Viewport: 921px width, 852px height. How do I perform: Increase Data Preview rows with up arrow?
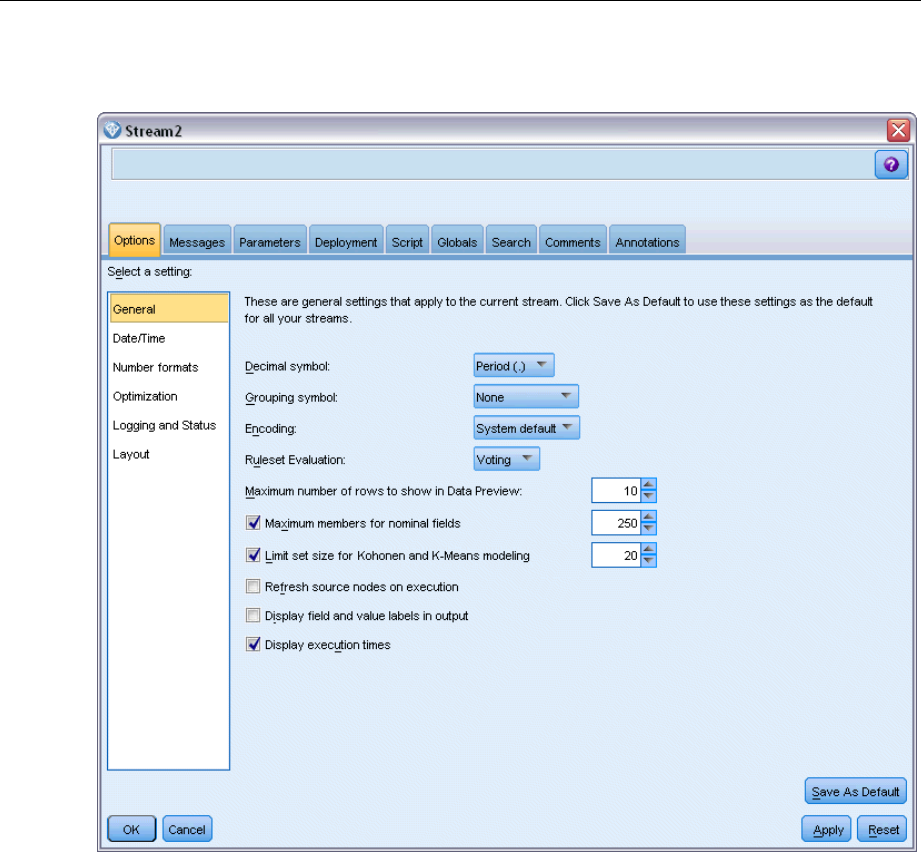649,486
